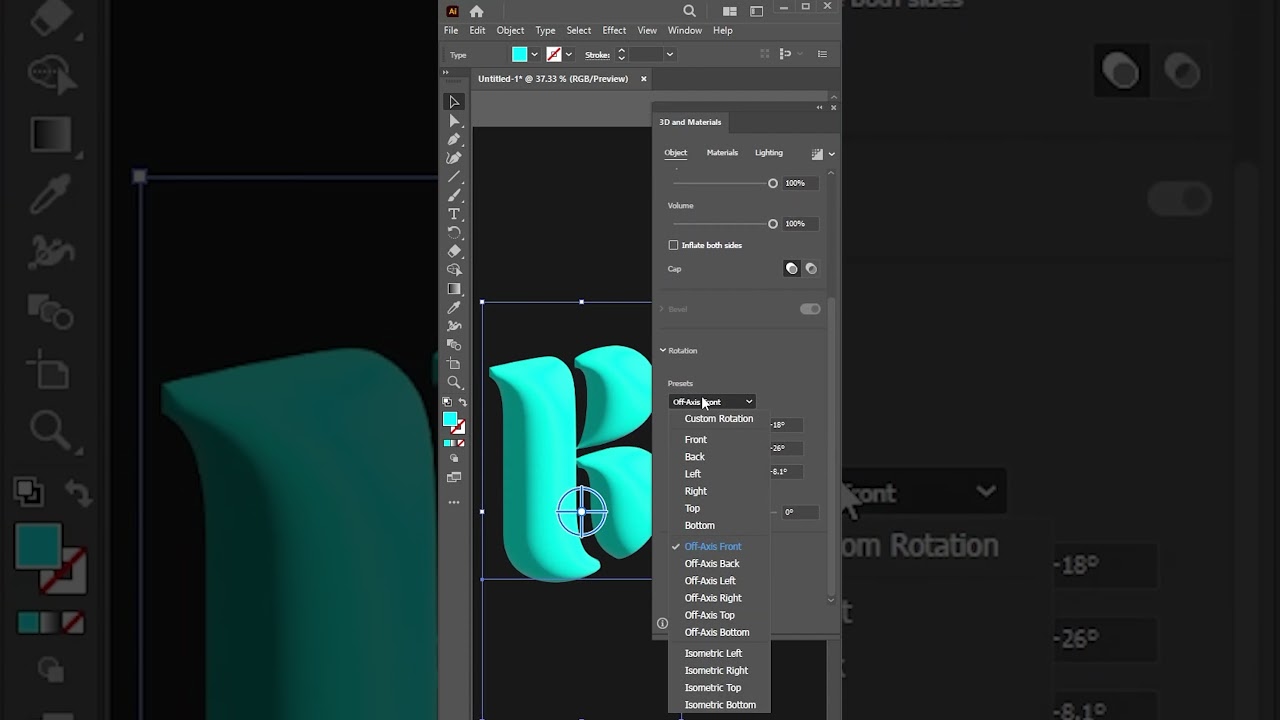This screenshot has width=1280, height=720.
Task: Open the control bar list menu icon
Action: [x=823, y=54]
